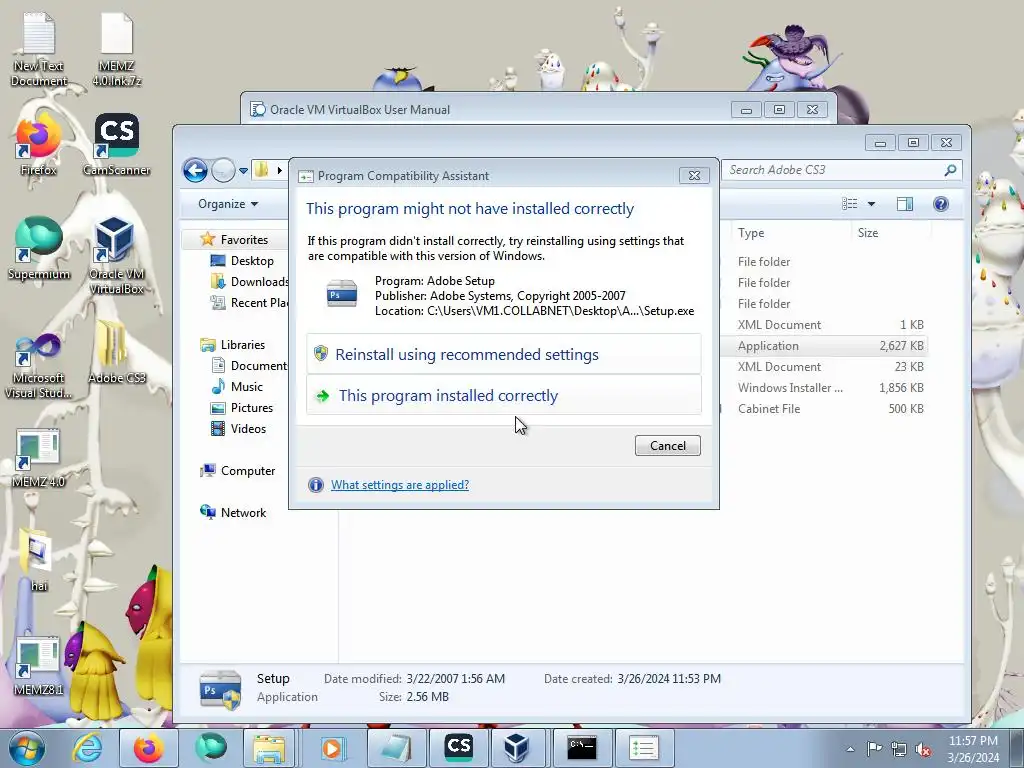Select the MEMZ 4.0 desktop shortcut

coord(39,458)
